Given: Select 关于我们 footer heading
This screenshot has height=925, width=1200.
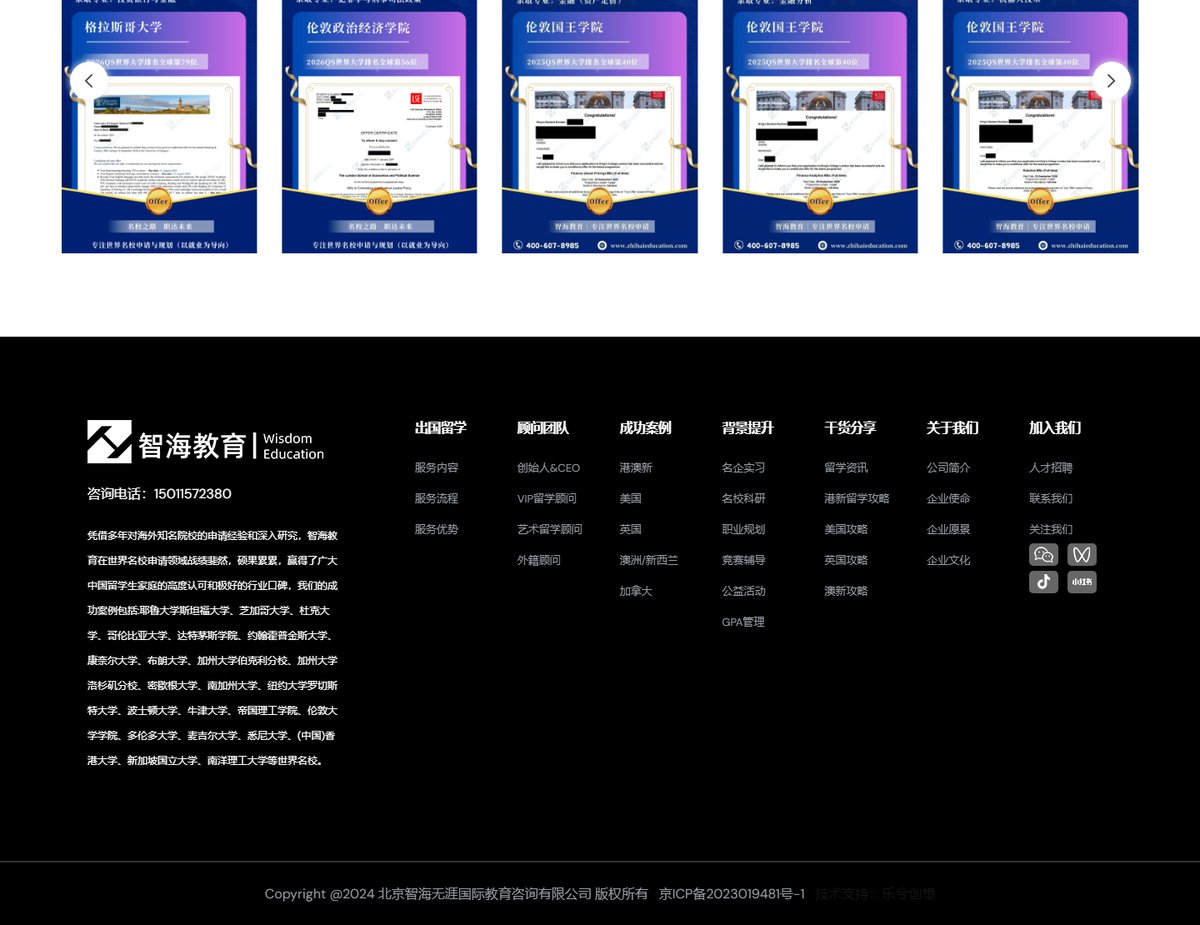Looking at the screenshot, I should tap(953, 428).
